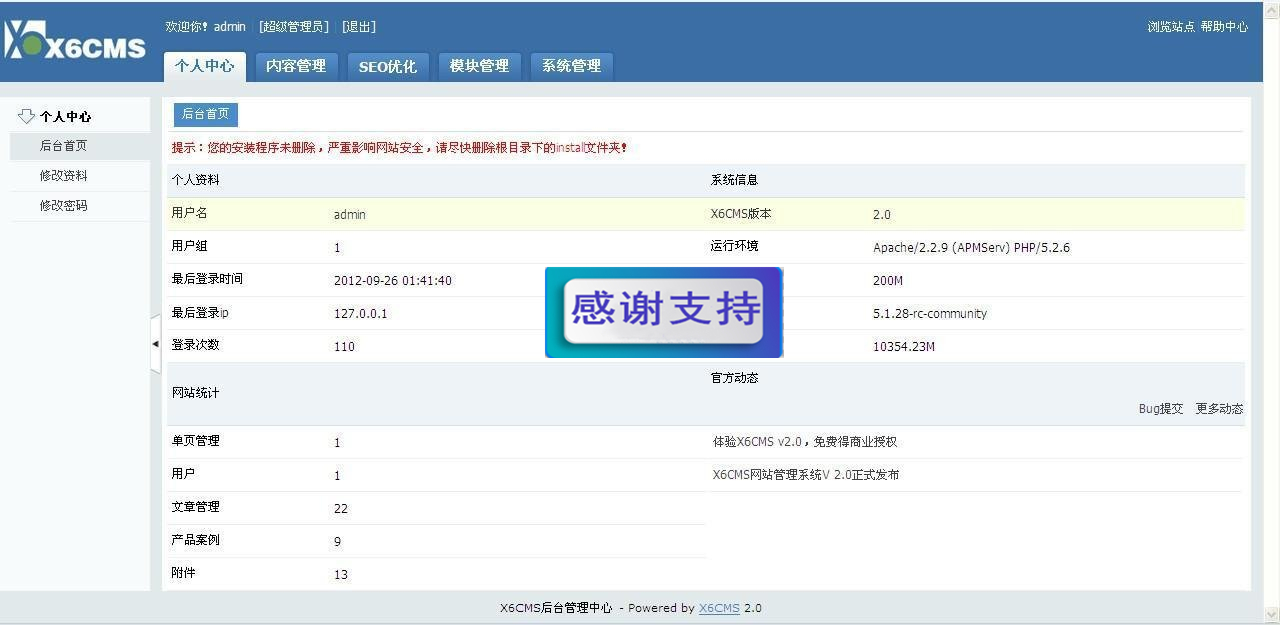
Task: Click the 系统信息 section header
Action: coord(734,180)
